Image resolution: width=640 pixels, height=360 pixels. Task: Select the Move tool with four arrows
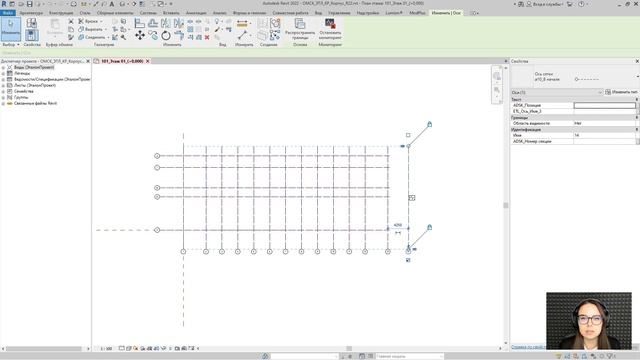[x=140, y=36]
